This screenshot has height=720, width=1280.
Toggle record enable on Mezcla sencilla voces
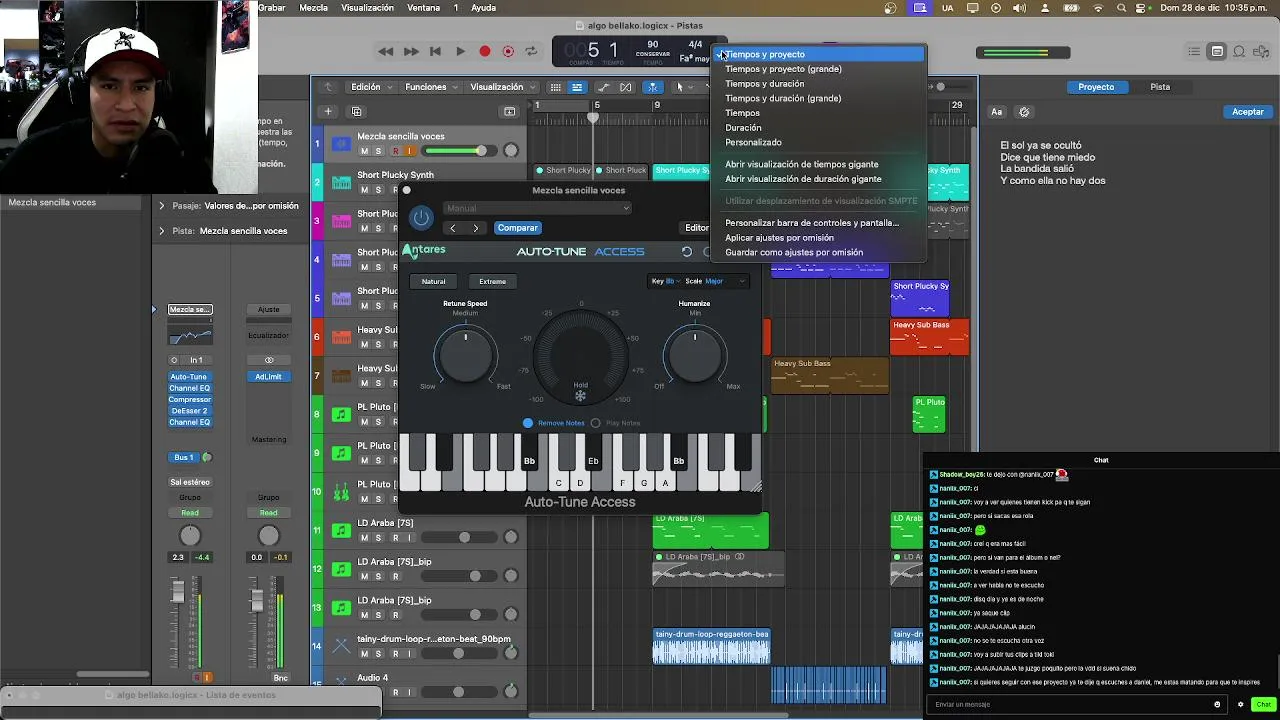[395, 151]
